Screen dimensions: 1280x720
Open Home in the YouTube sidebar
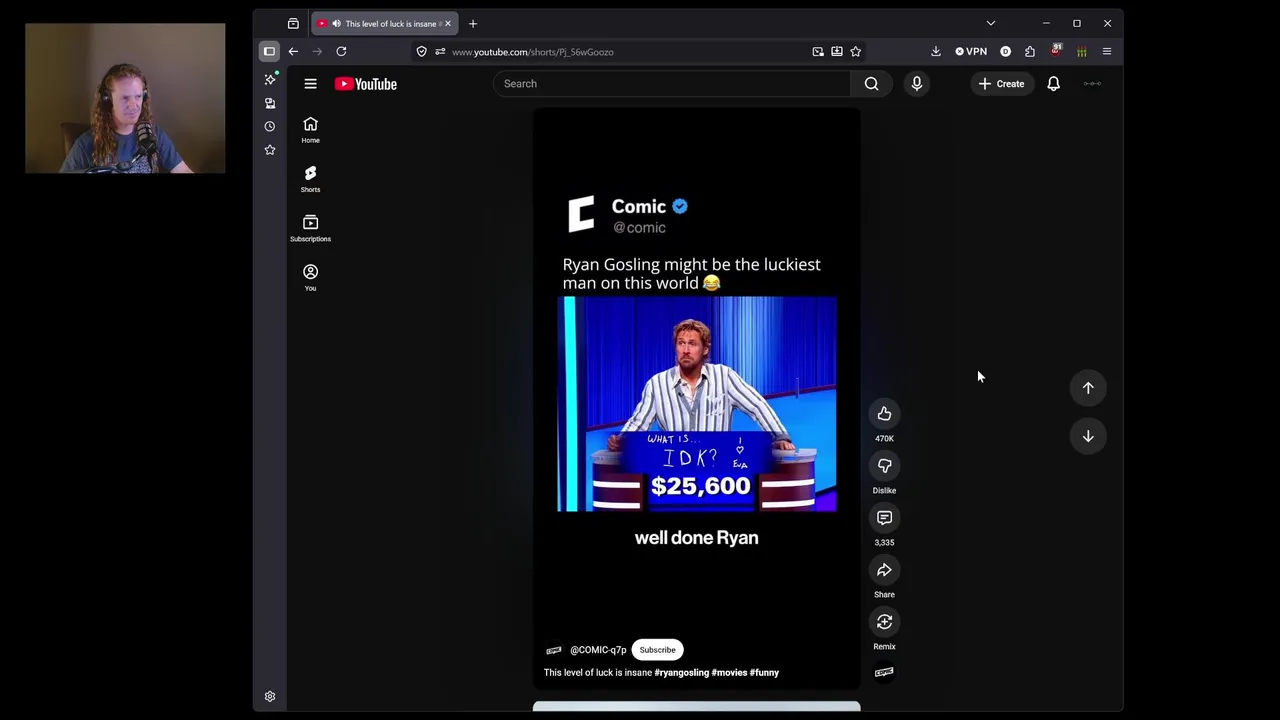click(310, 129)
